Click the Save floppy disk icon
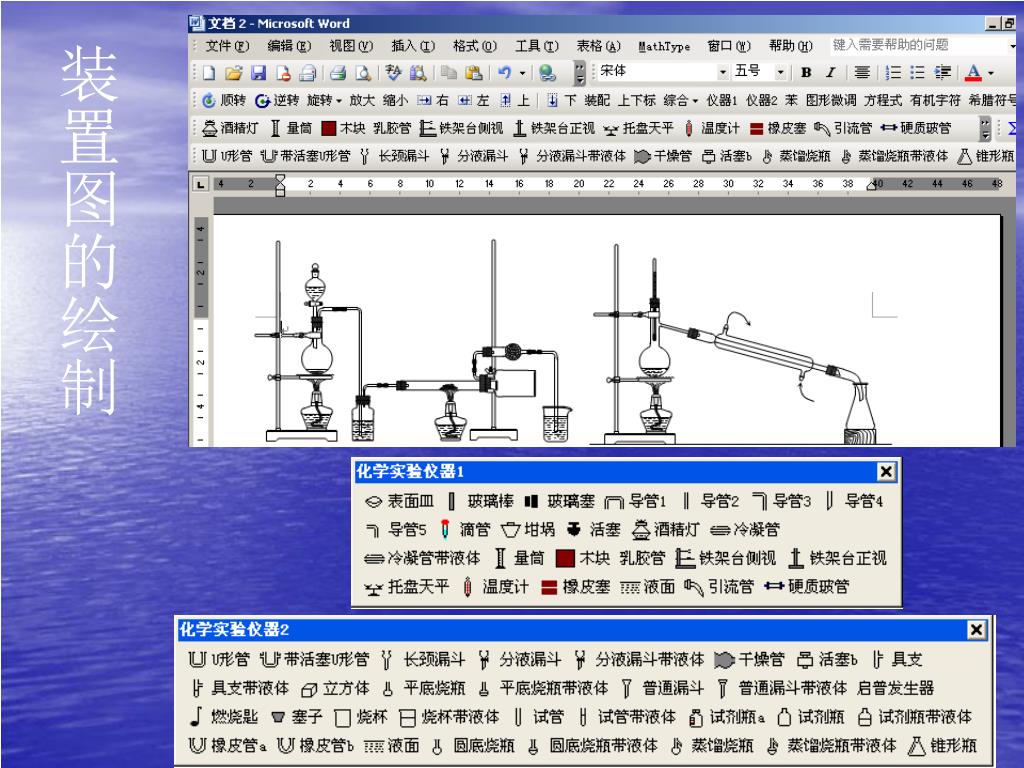Screen dimensions: 1024x768 (x=259, y=72)
